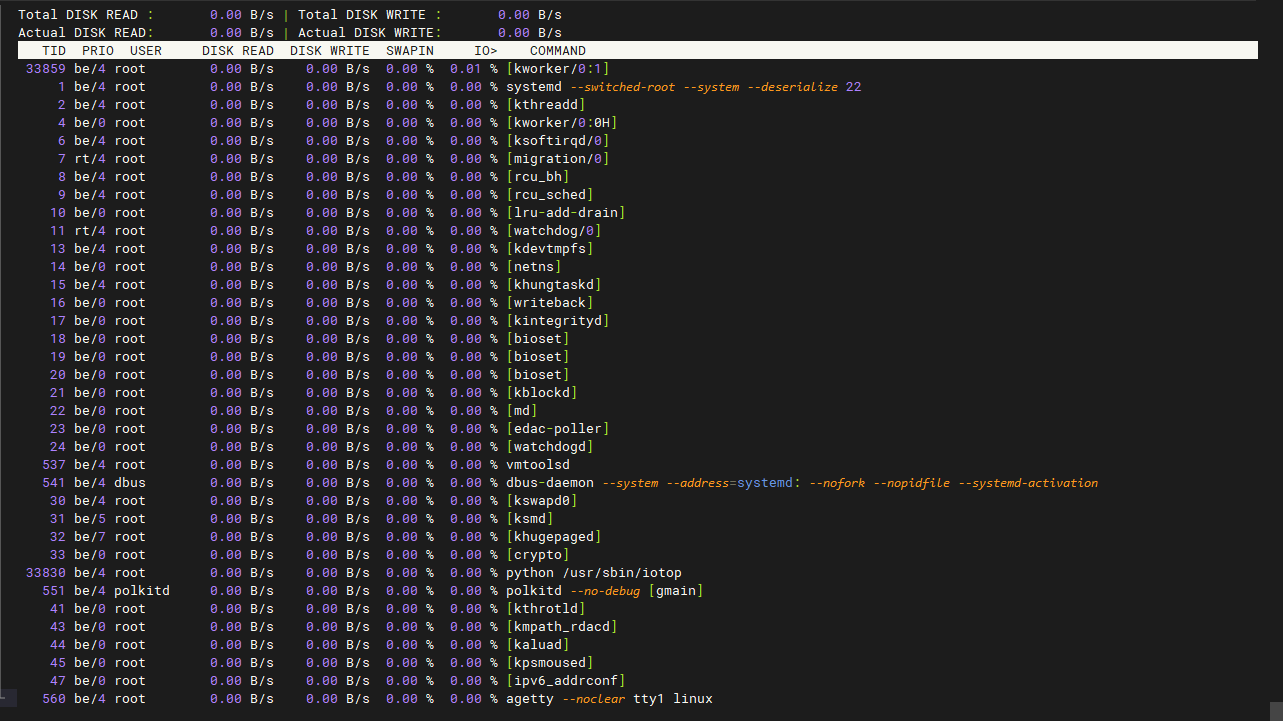Click the [bioset] command for TID 20
Screen dimensions: 1283x721
[x=538, y=375]
